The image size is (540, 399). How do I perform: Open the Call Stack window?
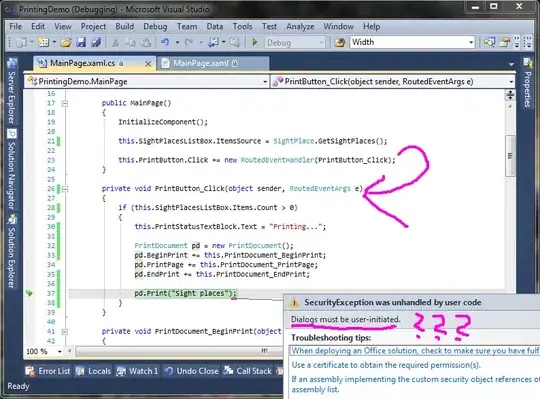[248, 371]
